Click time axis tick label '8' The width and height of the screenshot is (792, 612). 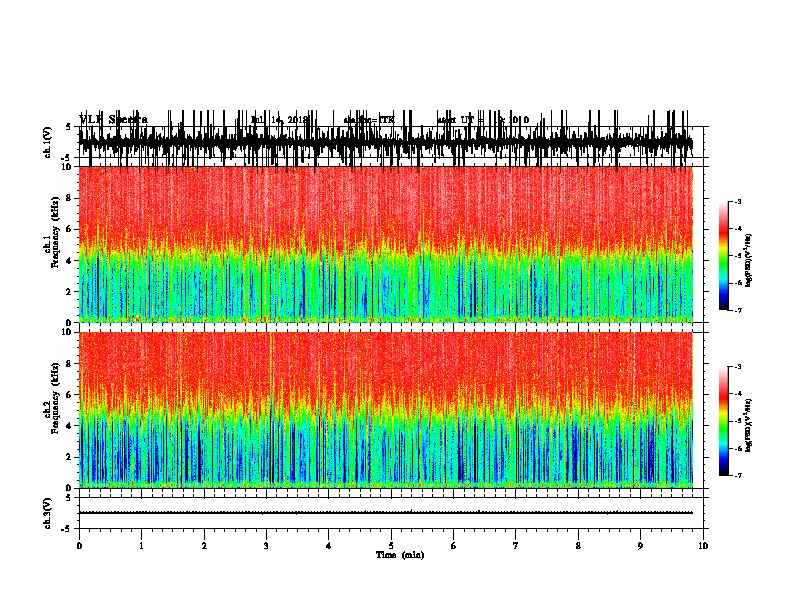pos(578,546)
